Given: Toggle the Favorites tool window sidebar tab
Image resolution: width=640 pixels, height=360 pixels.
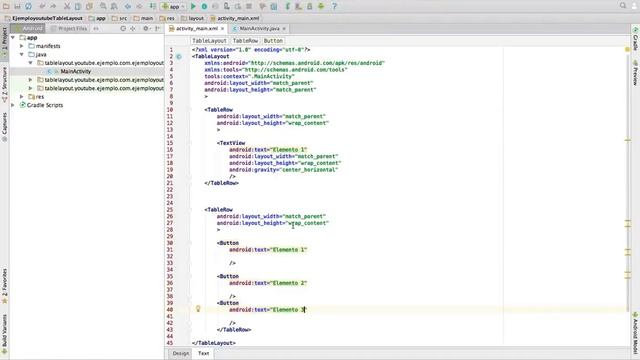Looking at the screenshot, I should [x=4, y=285].
